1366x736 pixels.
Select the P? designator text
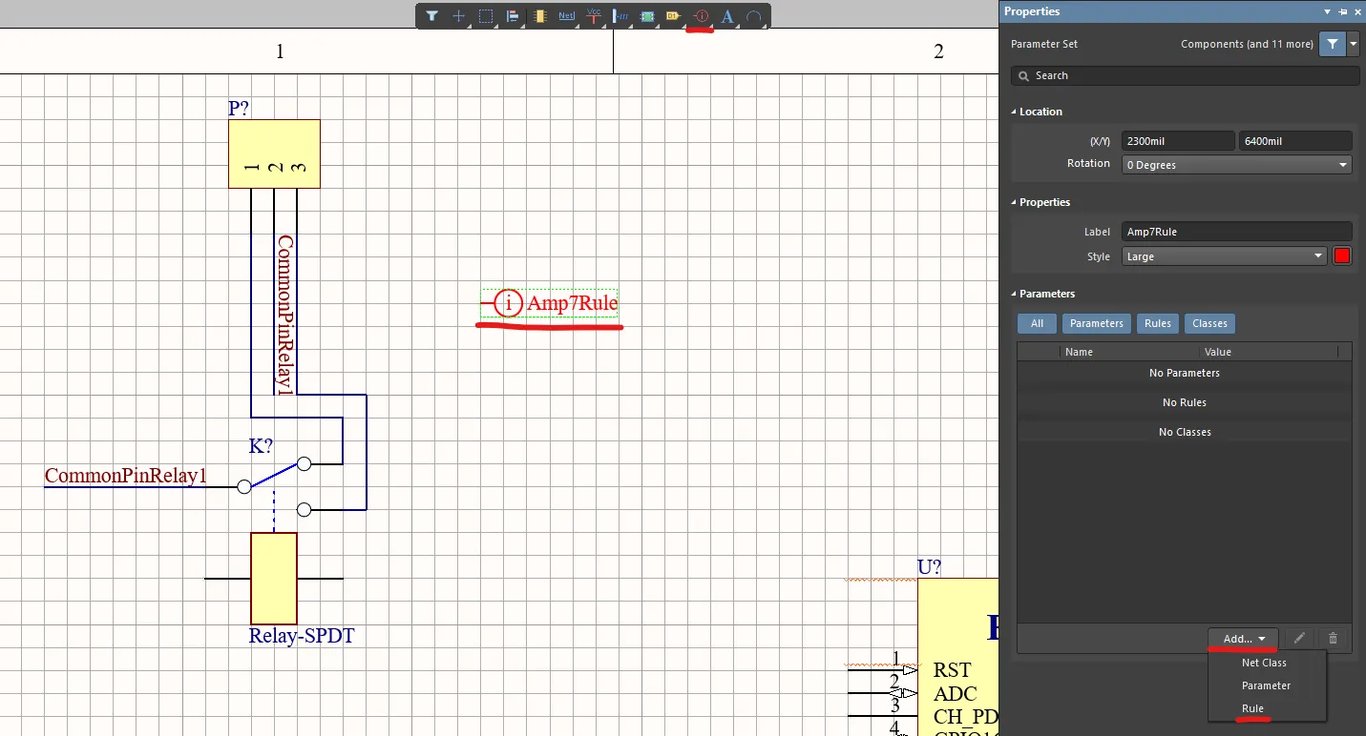click(239, 108)
